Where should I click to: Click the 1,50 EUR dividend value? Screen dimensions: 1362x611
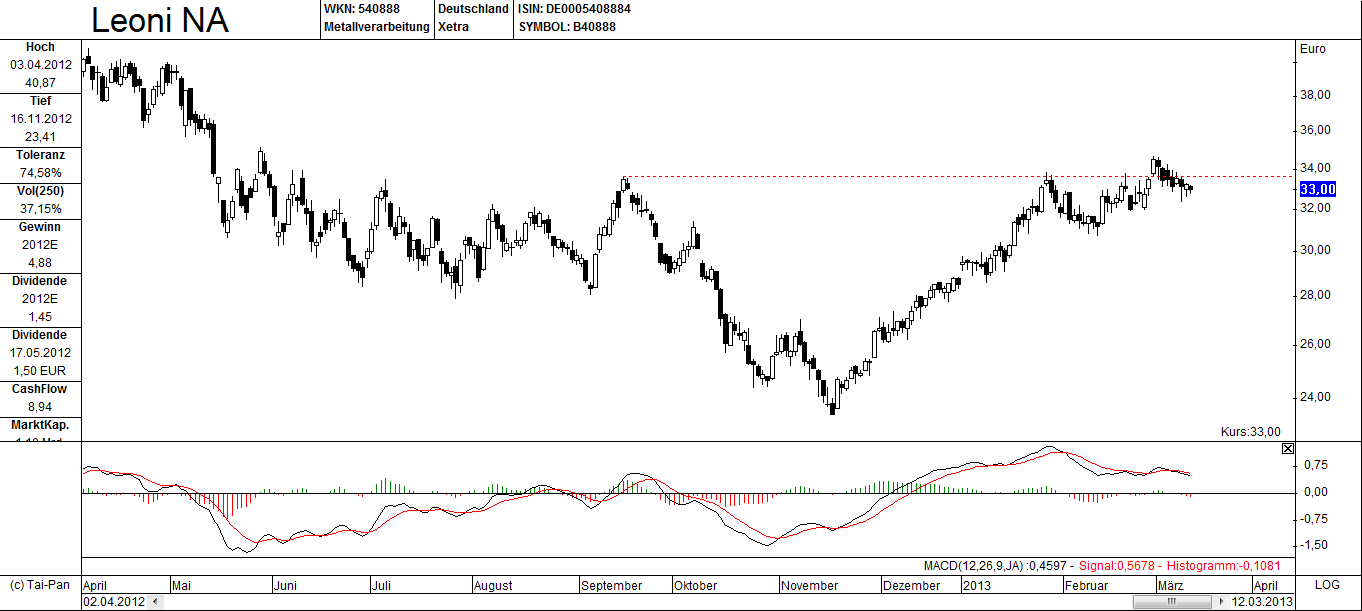41,371
